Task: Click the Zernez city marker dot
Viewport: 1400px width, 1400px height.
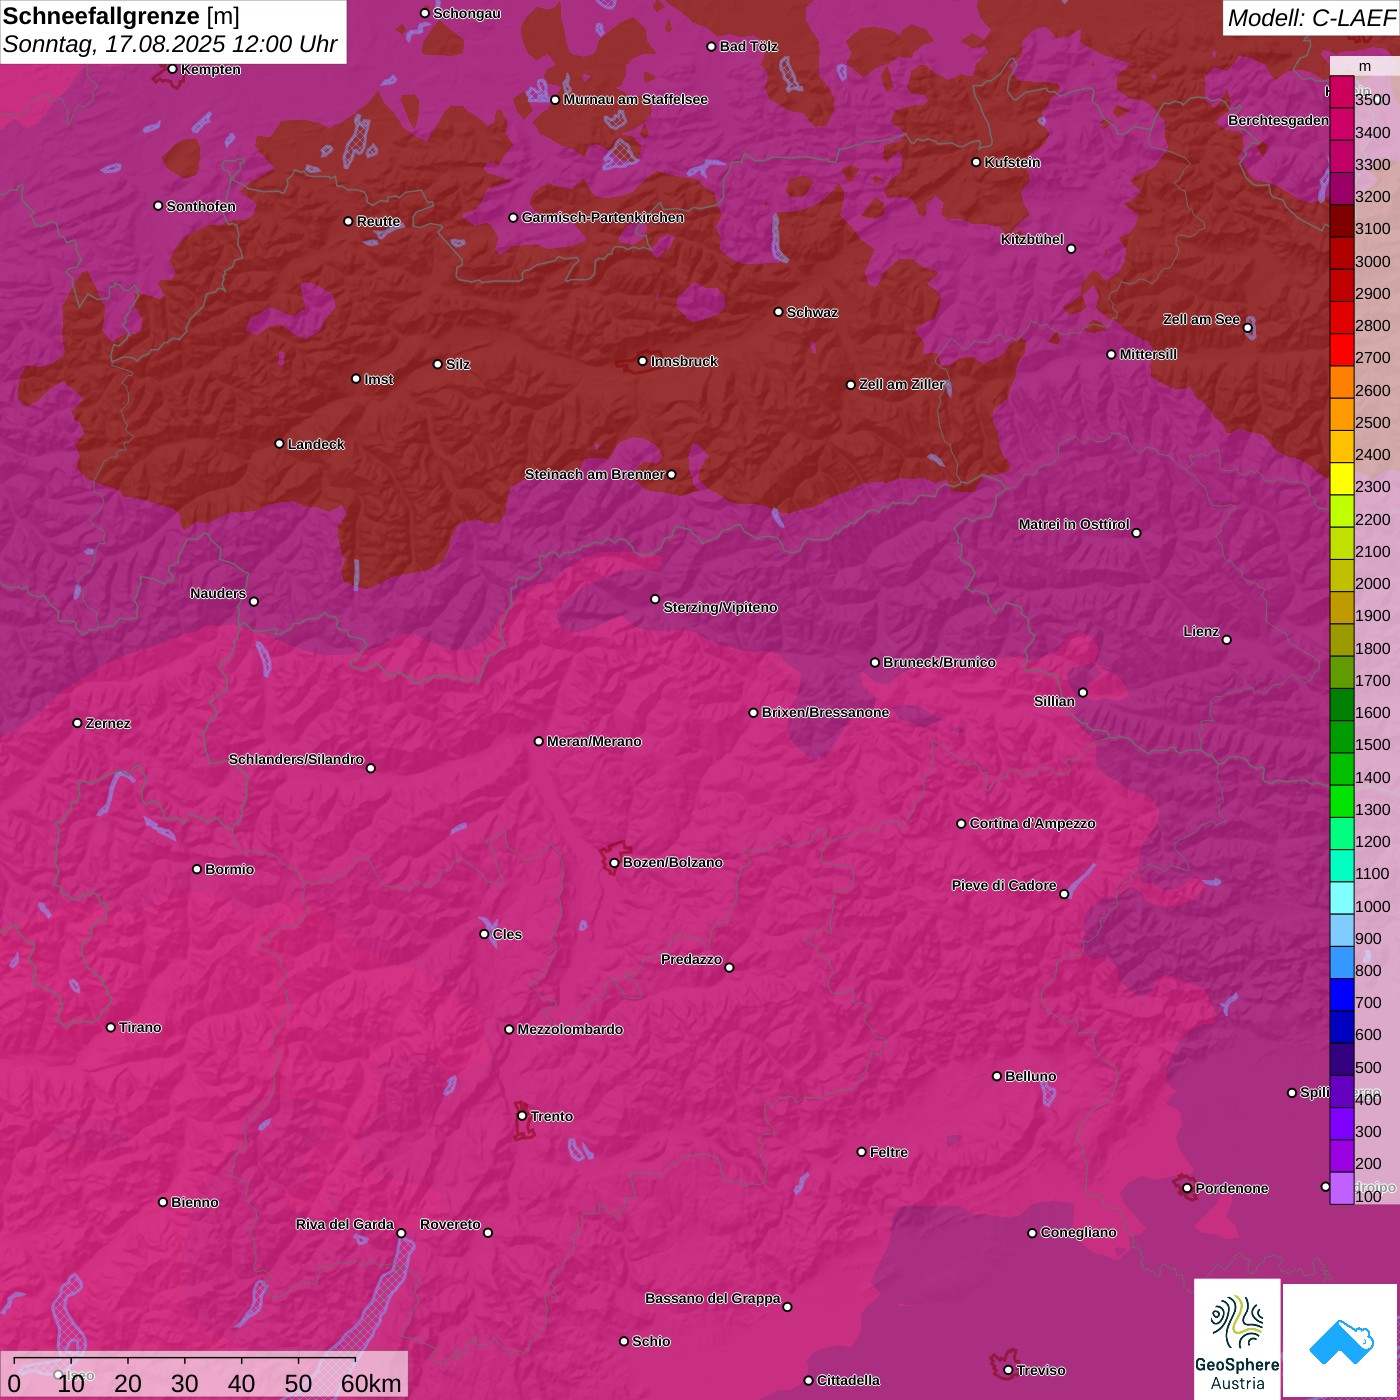Action: (77, 723)
